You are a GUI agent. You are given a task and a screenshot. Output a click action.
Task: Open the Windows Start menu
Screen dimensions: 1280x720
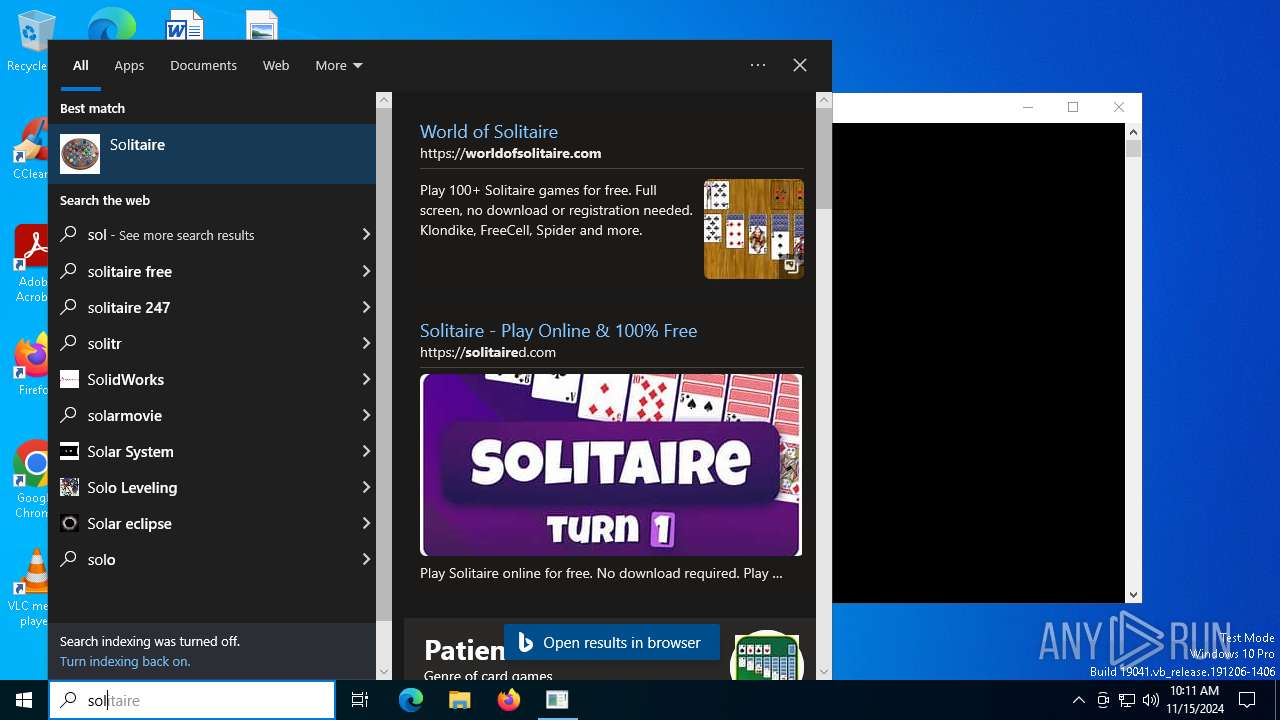coord(24,700)
